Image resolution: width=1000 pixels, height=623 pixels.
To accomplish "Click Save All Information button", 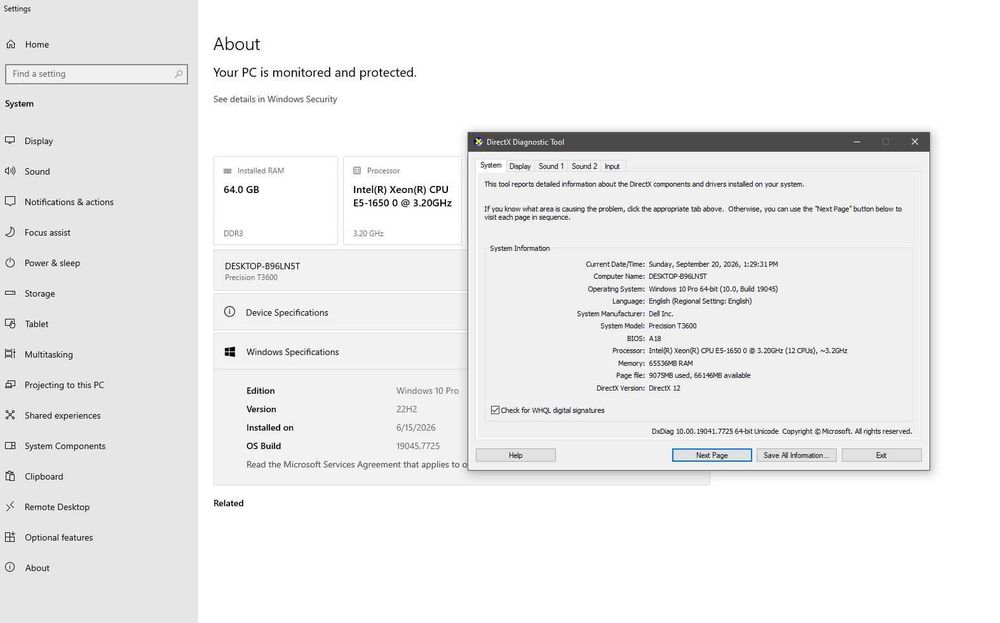I will click(797, 455).
